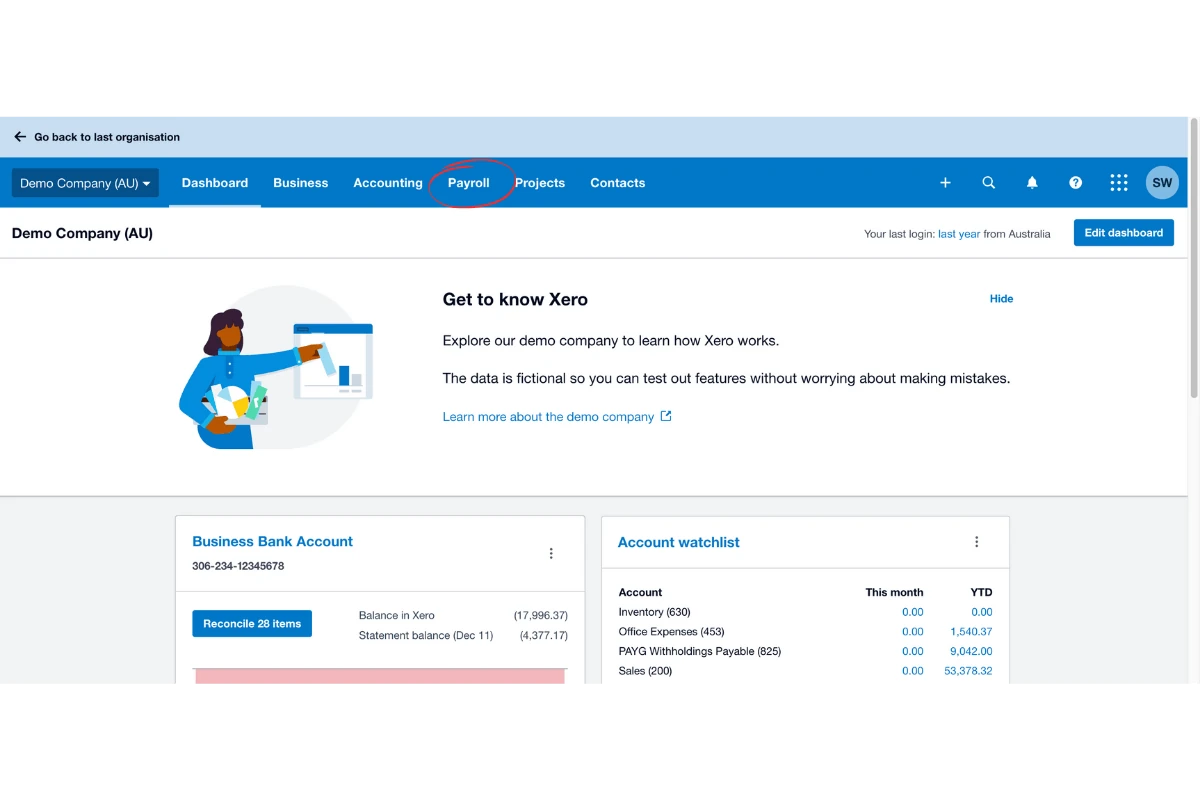Click Office Expenses (453) row label
Viewport: 1200px width, 800px height.
(x=671, y=632)
